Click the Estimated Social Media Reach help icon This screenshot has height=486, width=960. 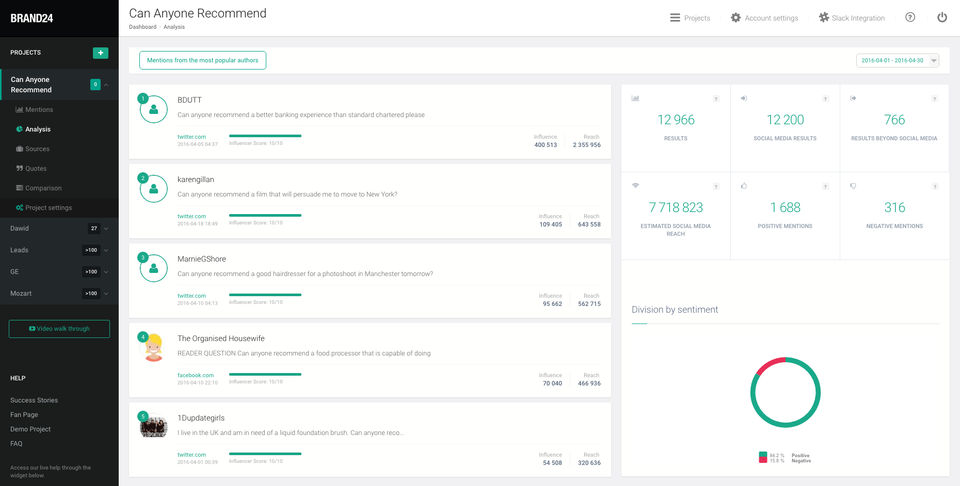pos(715,187)
